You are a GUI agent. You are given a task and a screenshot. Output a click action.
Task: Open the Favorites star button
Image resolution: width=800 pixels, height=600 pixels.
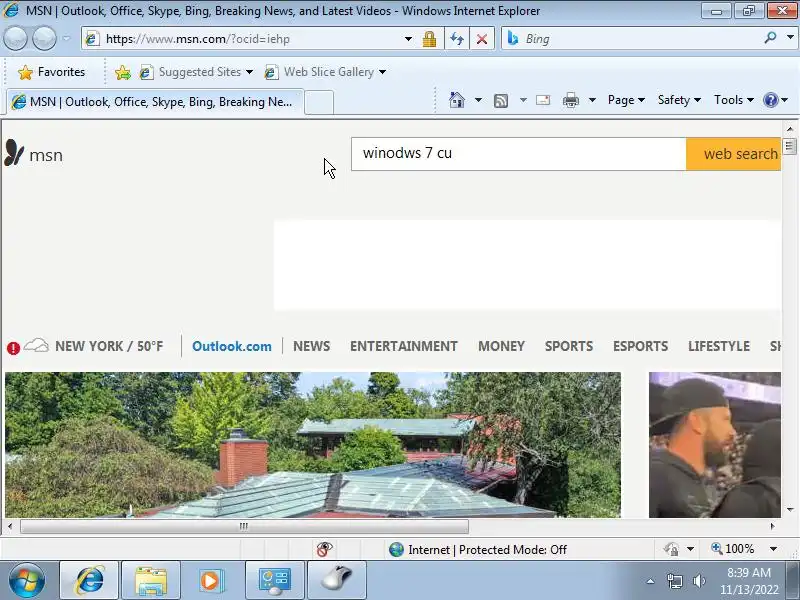[52, 72]
